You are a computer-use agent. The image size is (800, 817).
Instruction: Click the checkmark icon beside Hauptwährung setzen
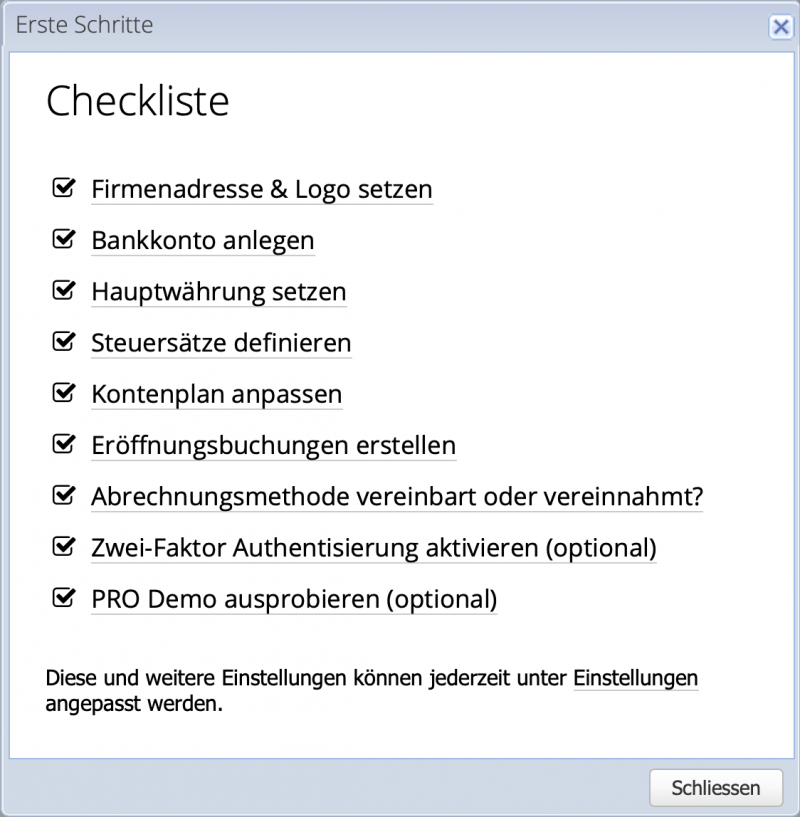point(64,290)
